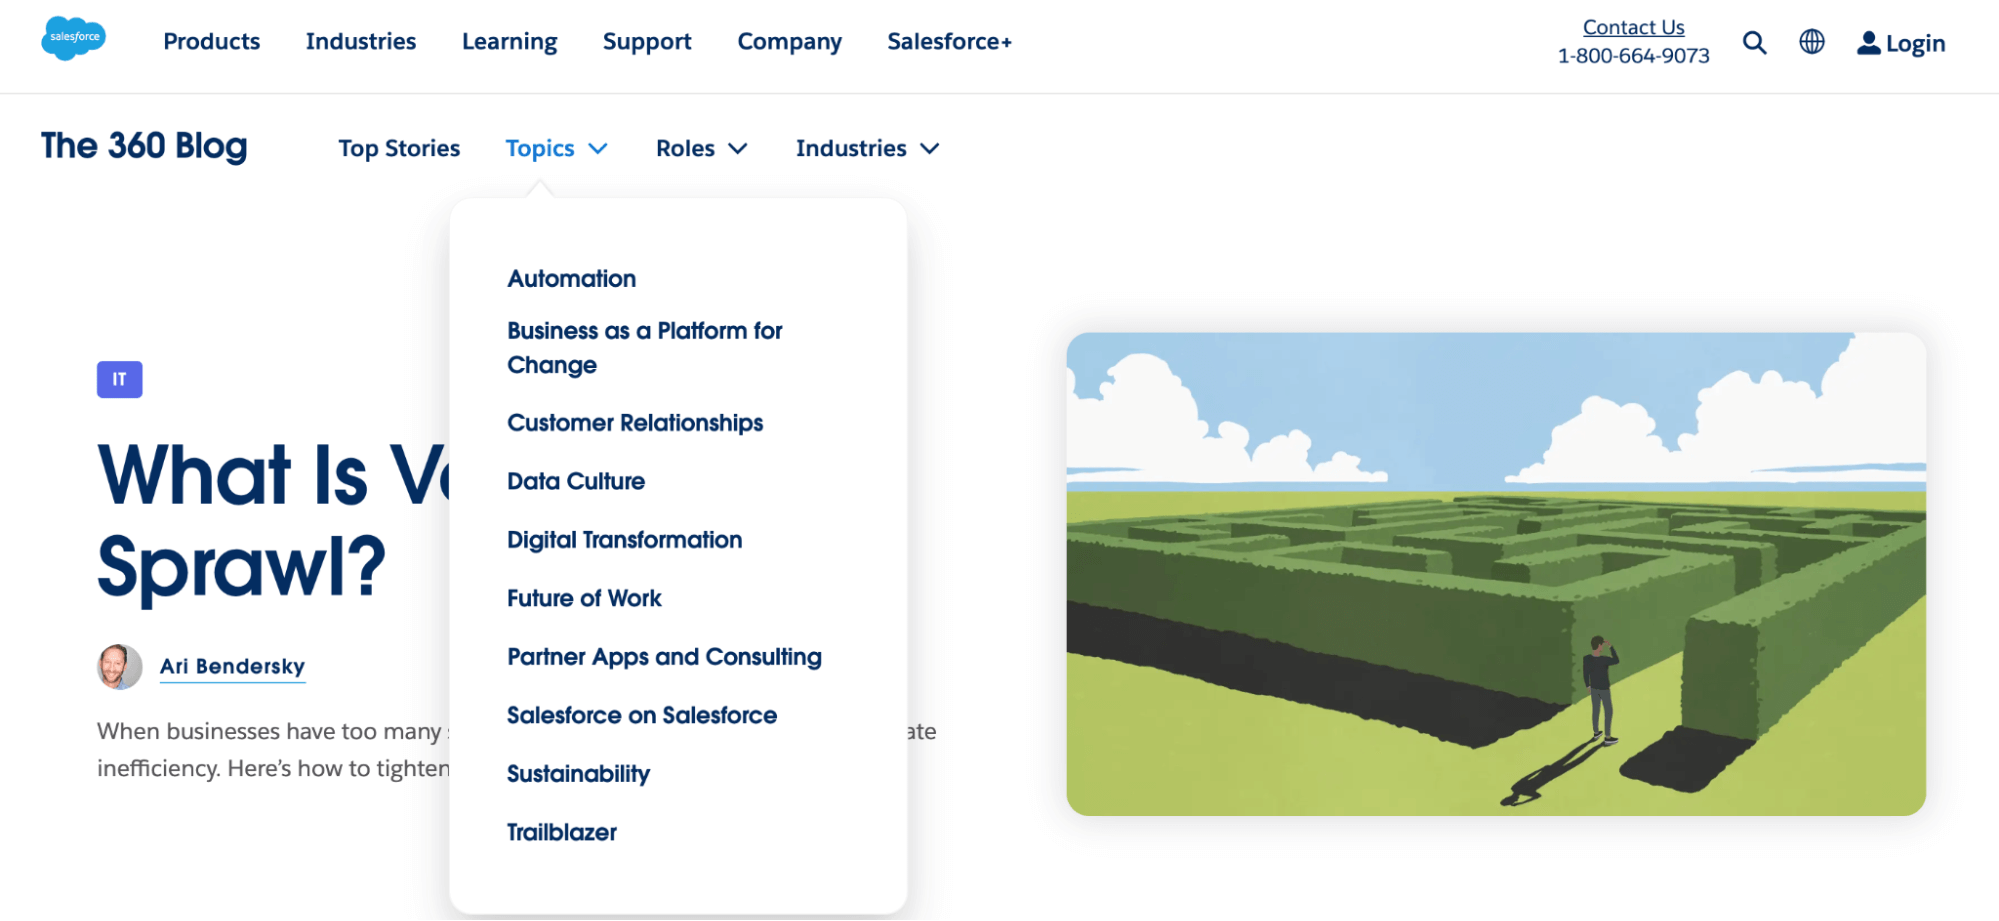Image resolution: width=1999 pixels, height=921 pixels.
Task: Click the Contact Us link
Action: coord(1633,27)
